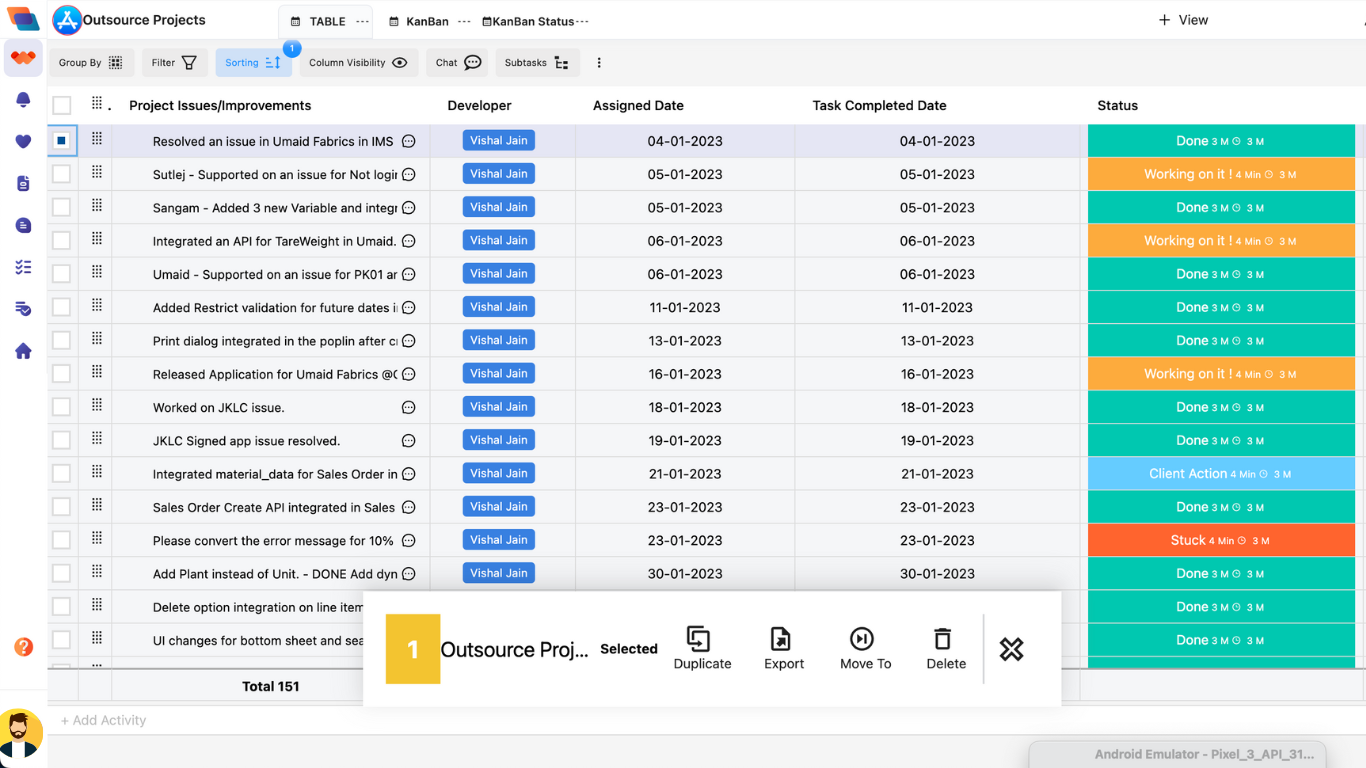The image size is (1366, 768).
Task: Open chat bubble for Sutlej - Supported row
Action: point(408,174)
